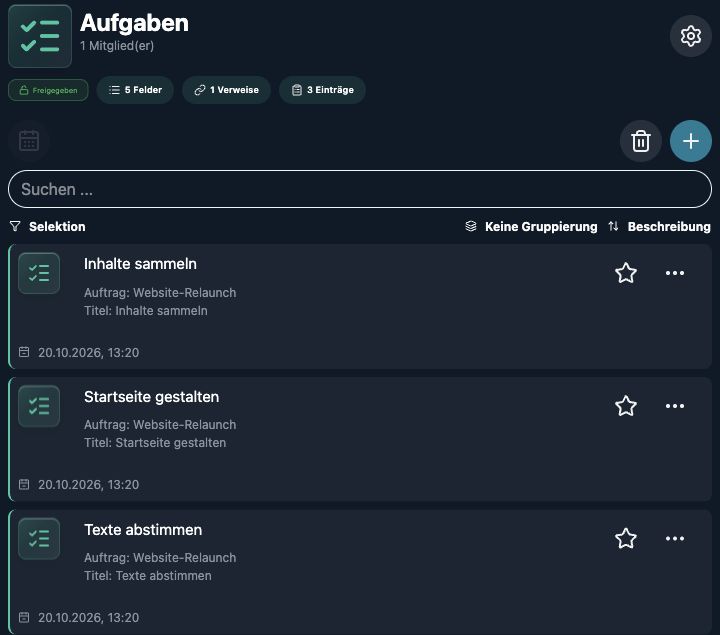
Task: Click 'Titel: Texte abstimmen' text
Action: [x=148, y=576]
